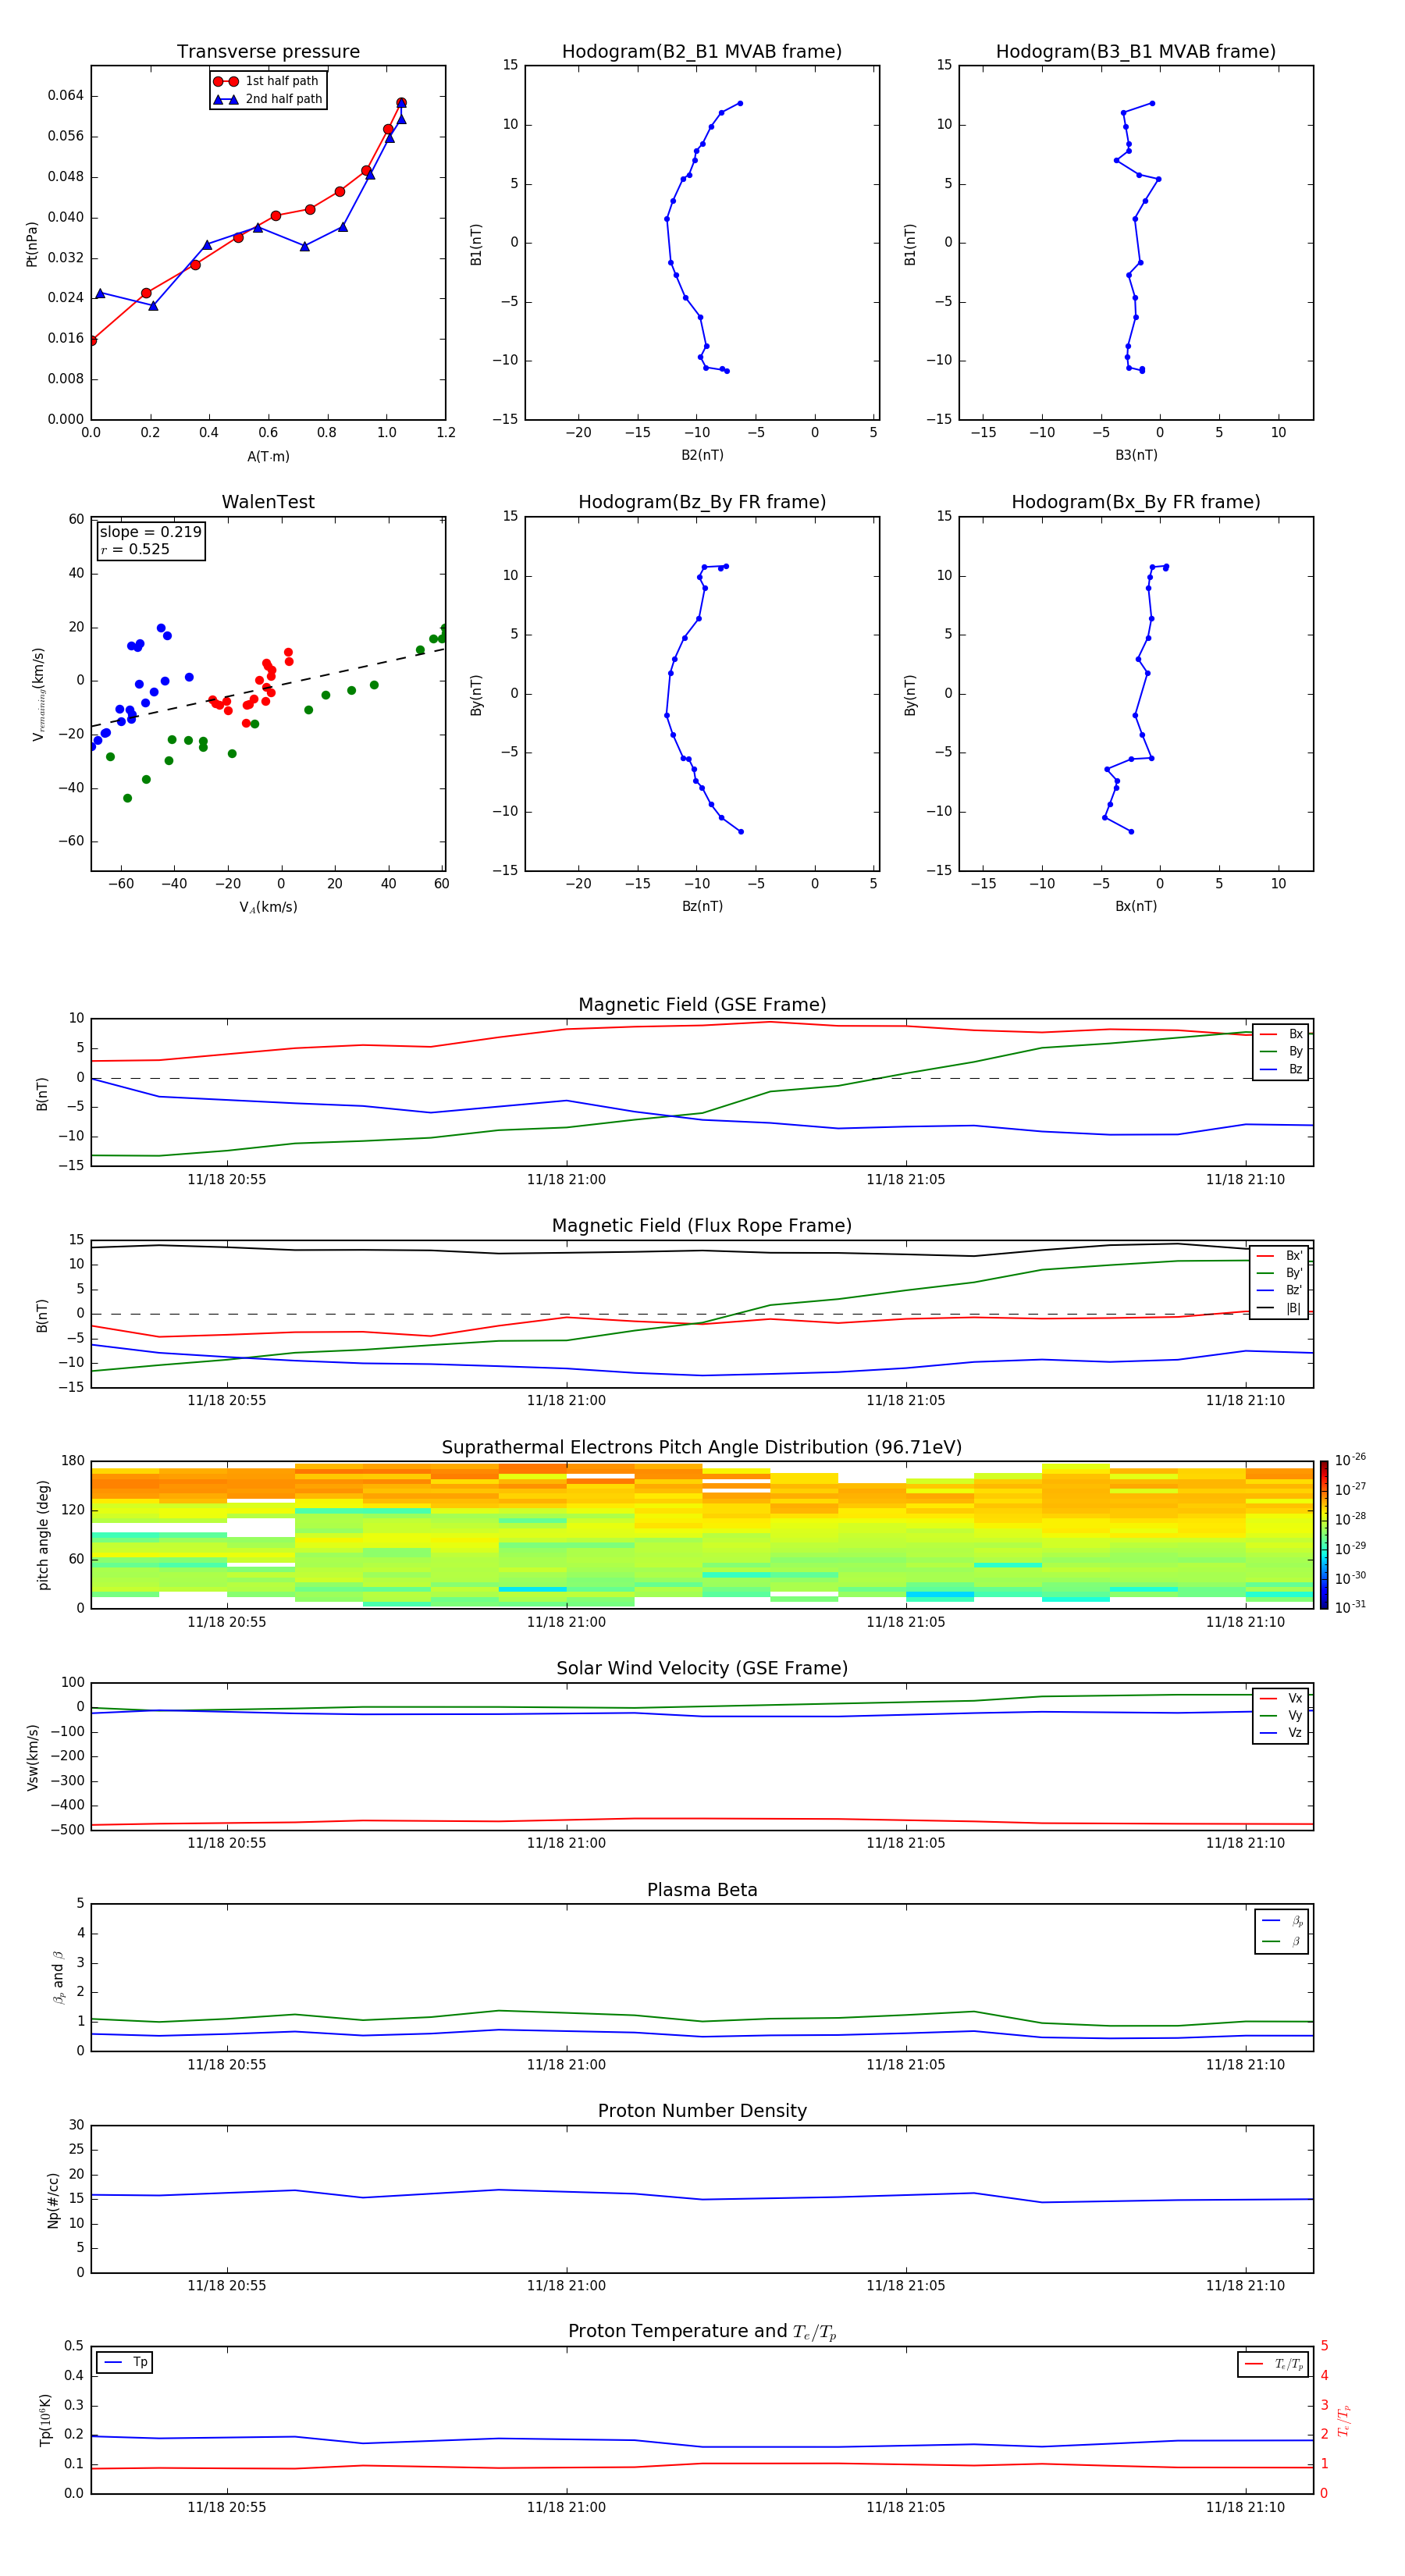This screenshot has width=1405, height=2576.
Task: Click '11/18 21:05' tick under Proton Number Density
Action: point(906,2285)
